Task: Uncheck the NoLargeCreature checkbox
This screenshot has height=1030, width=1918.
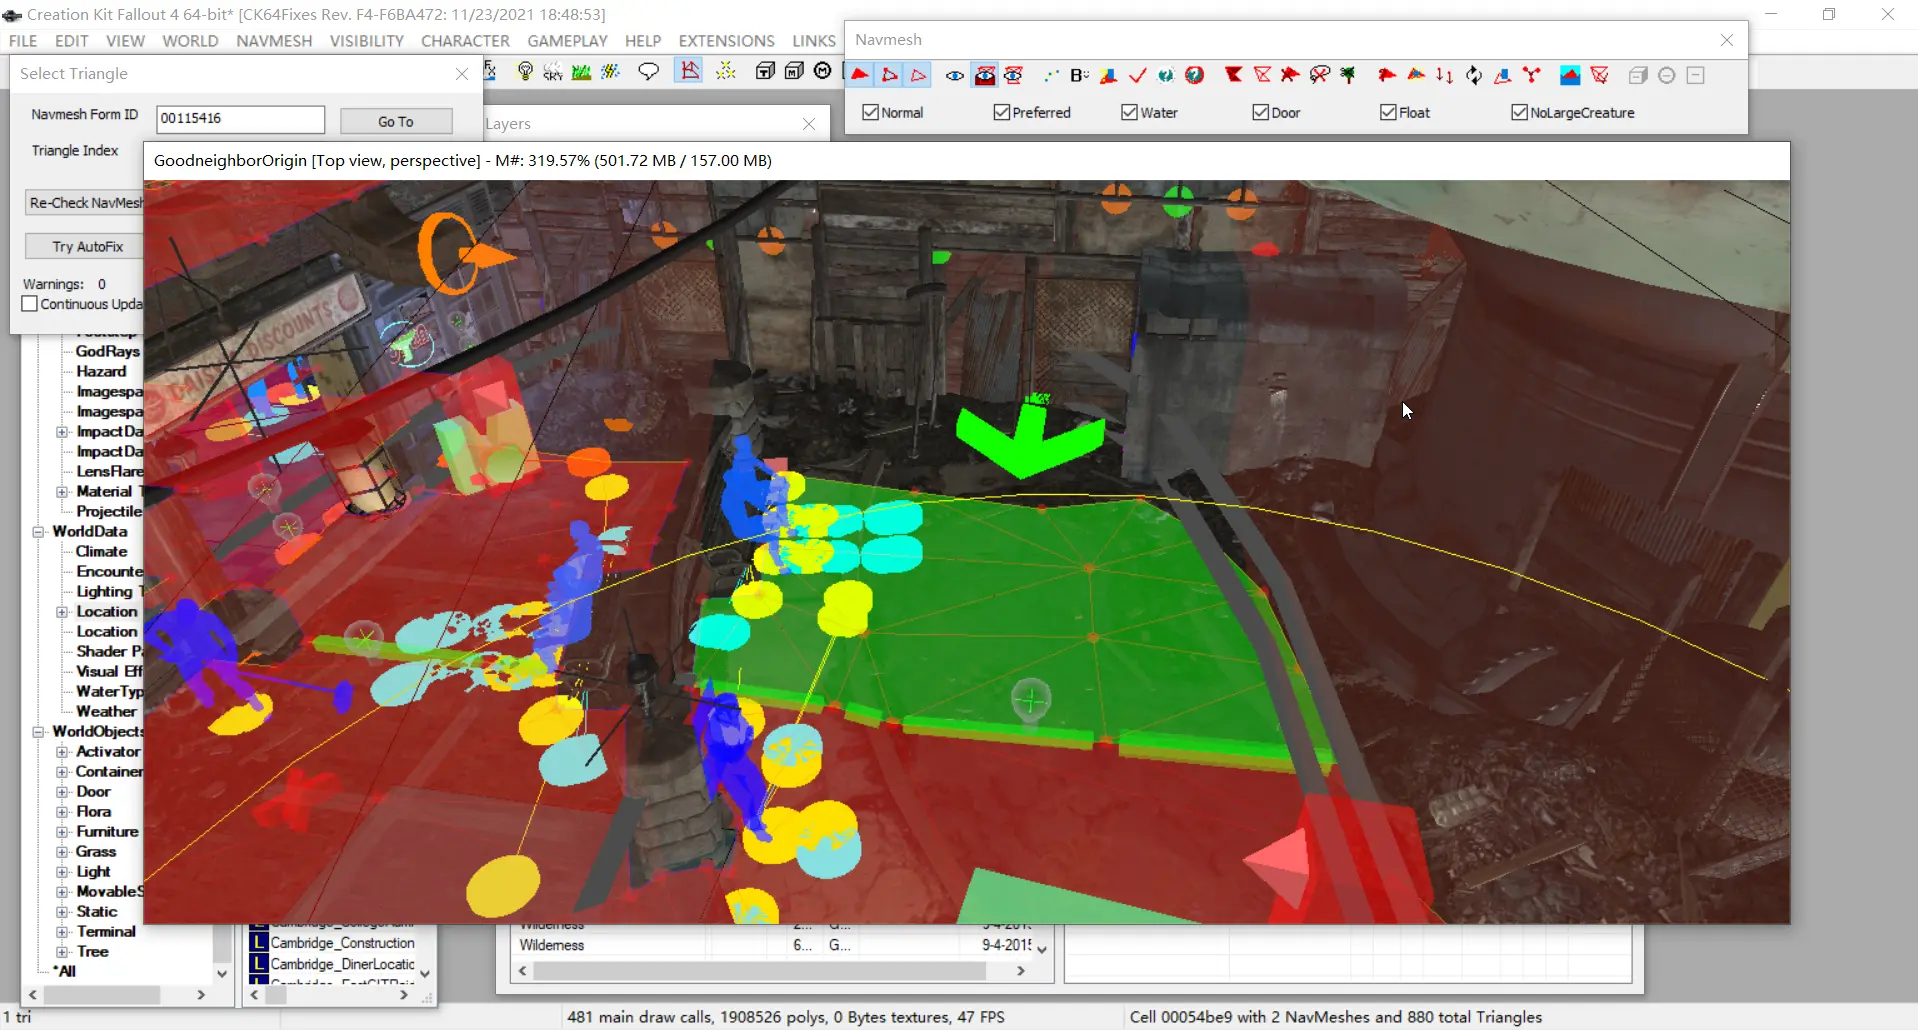Action: (1519, 112)
